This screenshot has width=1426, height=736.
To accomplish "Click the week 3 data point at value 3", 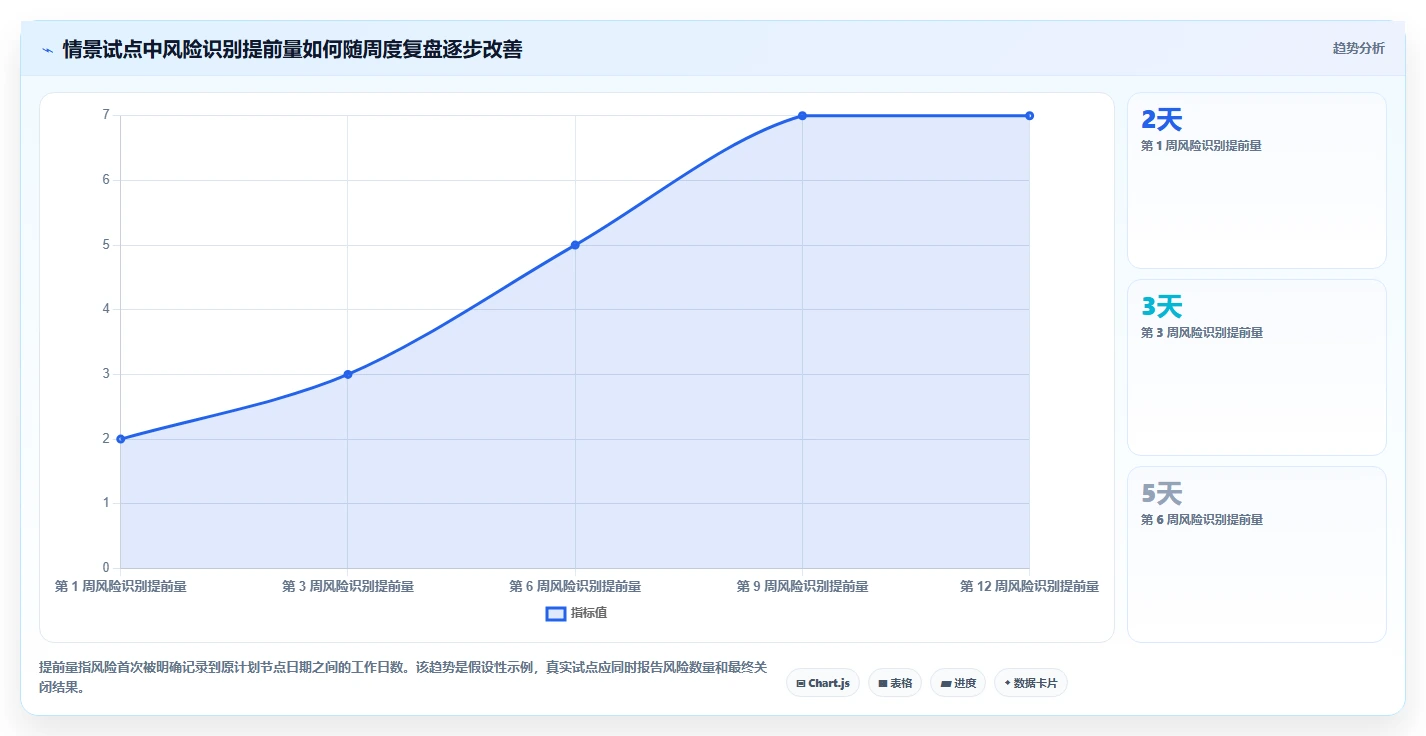I will click(x=348, y=374).
